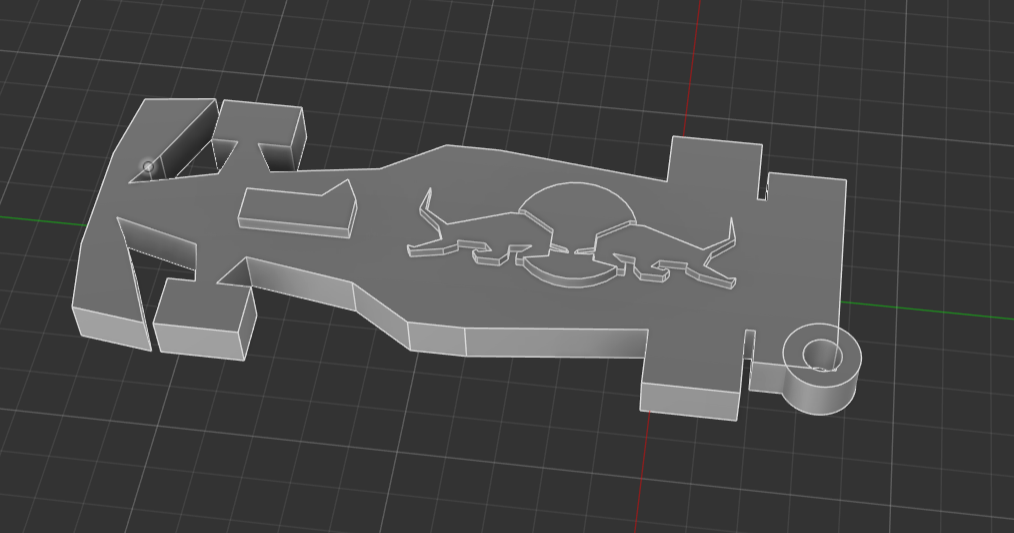Screen dimensions: 1014x533
Task: Click the narrow slot notch on far edge
Action: (x=764, y=186)
